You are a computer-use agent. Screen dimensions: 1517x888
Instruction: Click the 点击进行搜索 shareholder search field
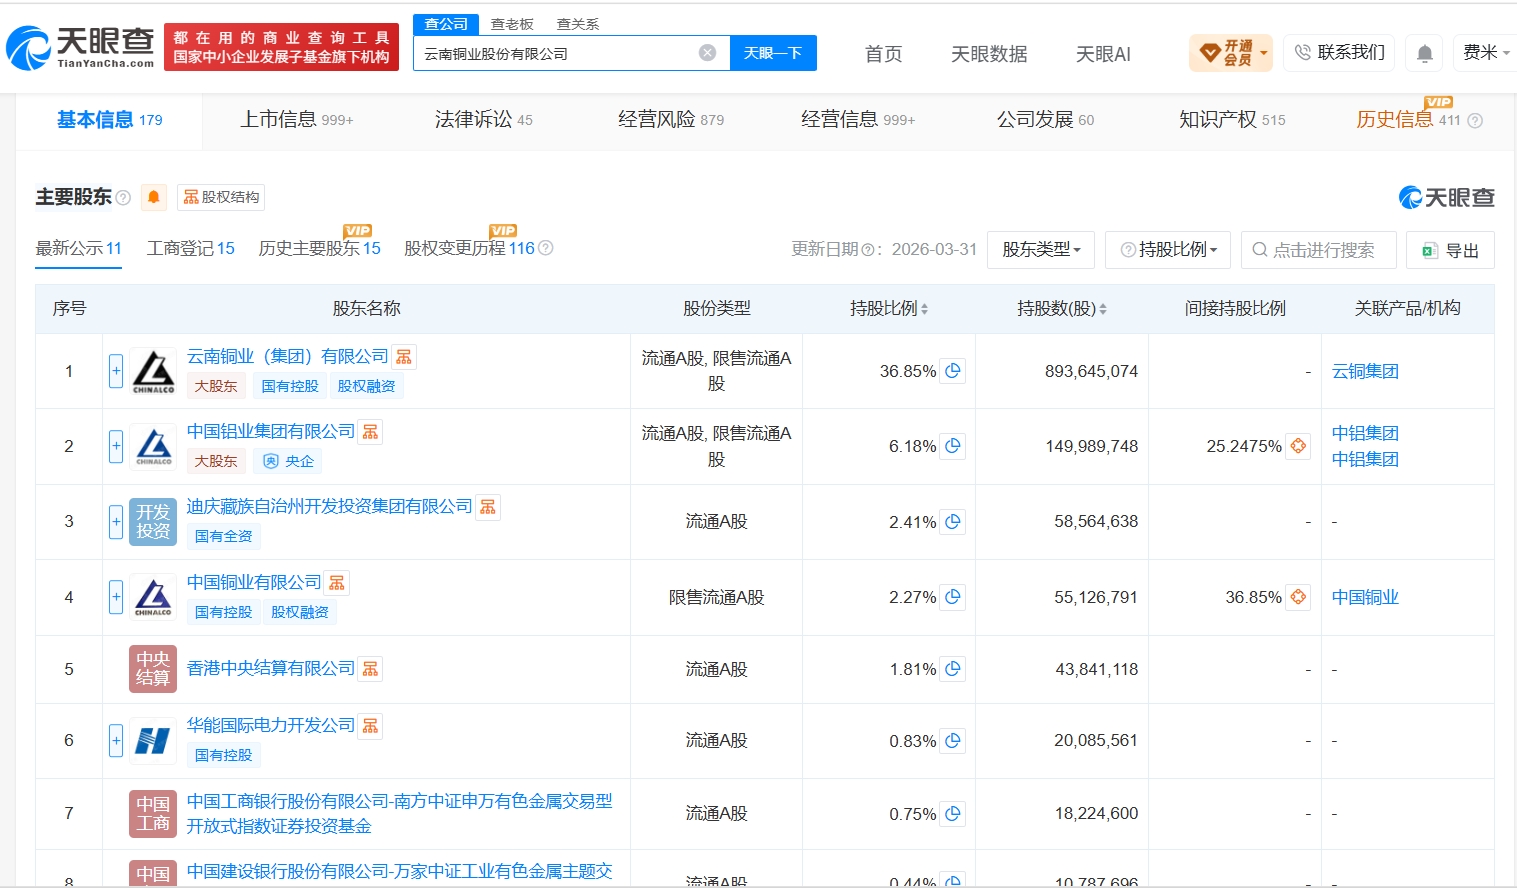1318,250
